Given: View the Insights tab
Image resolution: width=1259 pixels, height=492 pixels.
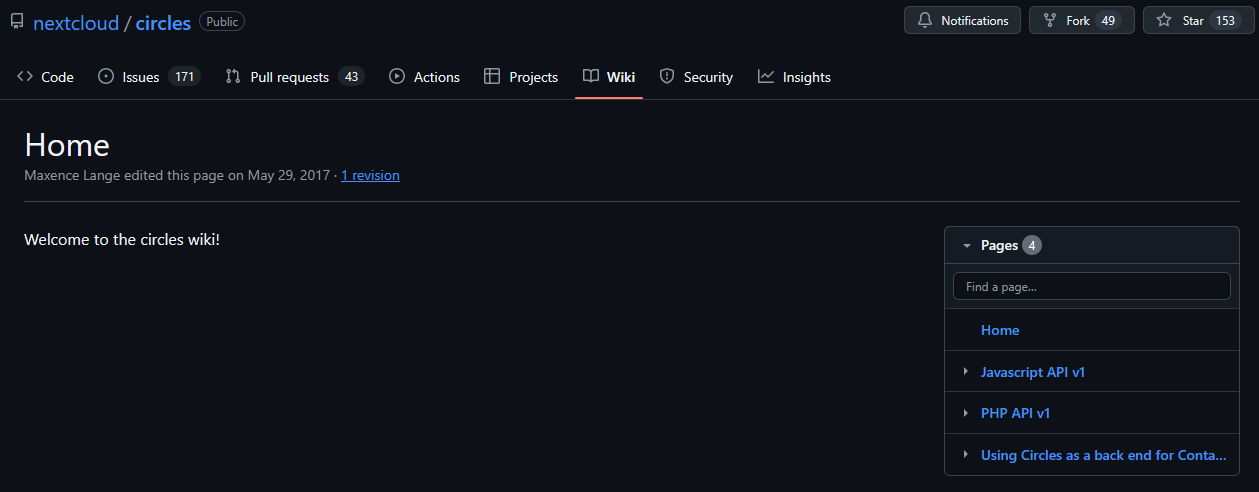Looking at the screenshot, I should (794, 77).
